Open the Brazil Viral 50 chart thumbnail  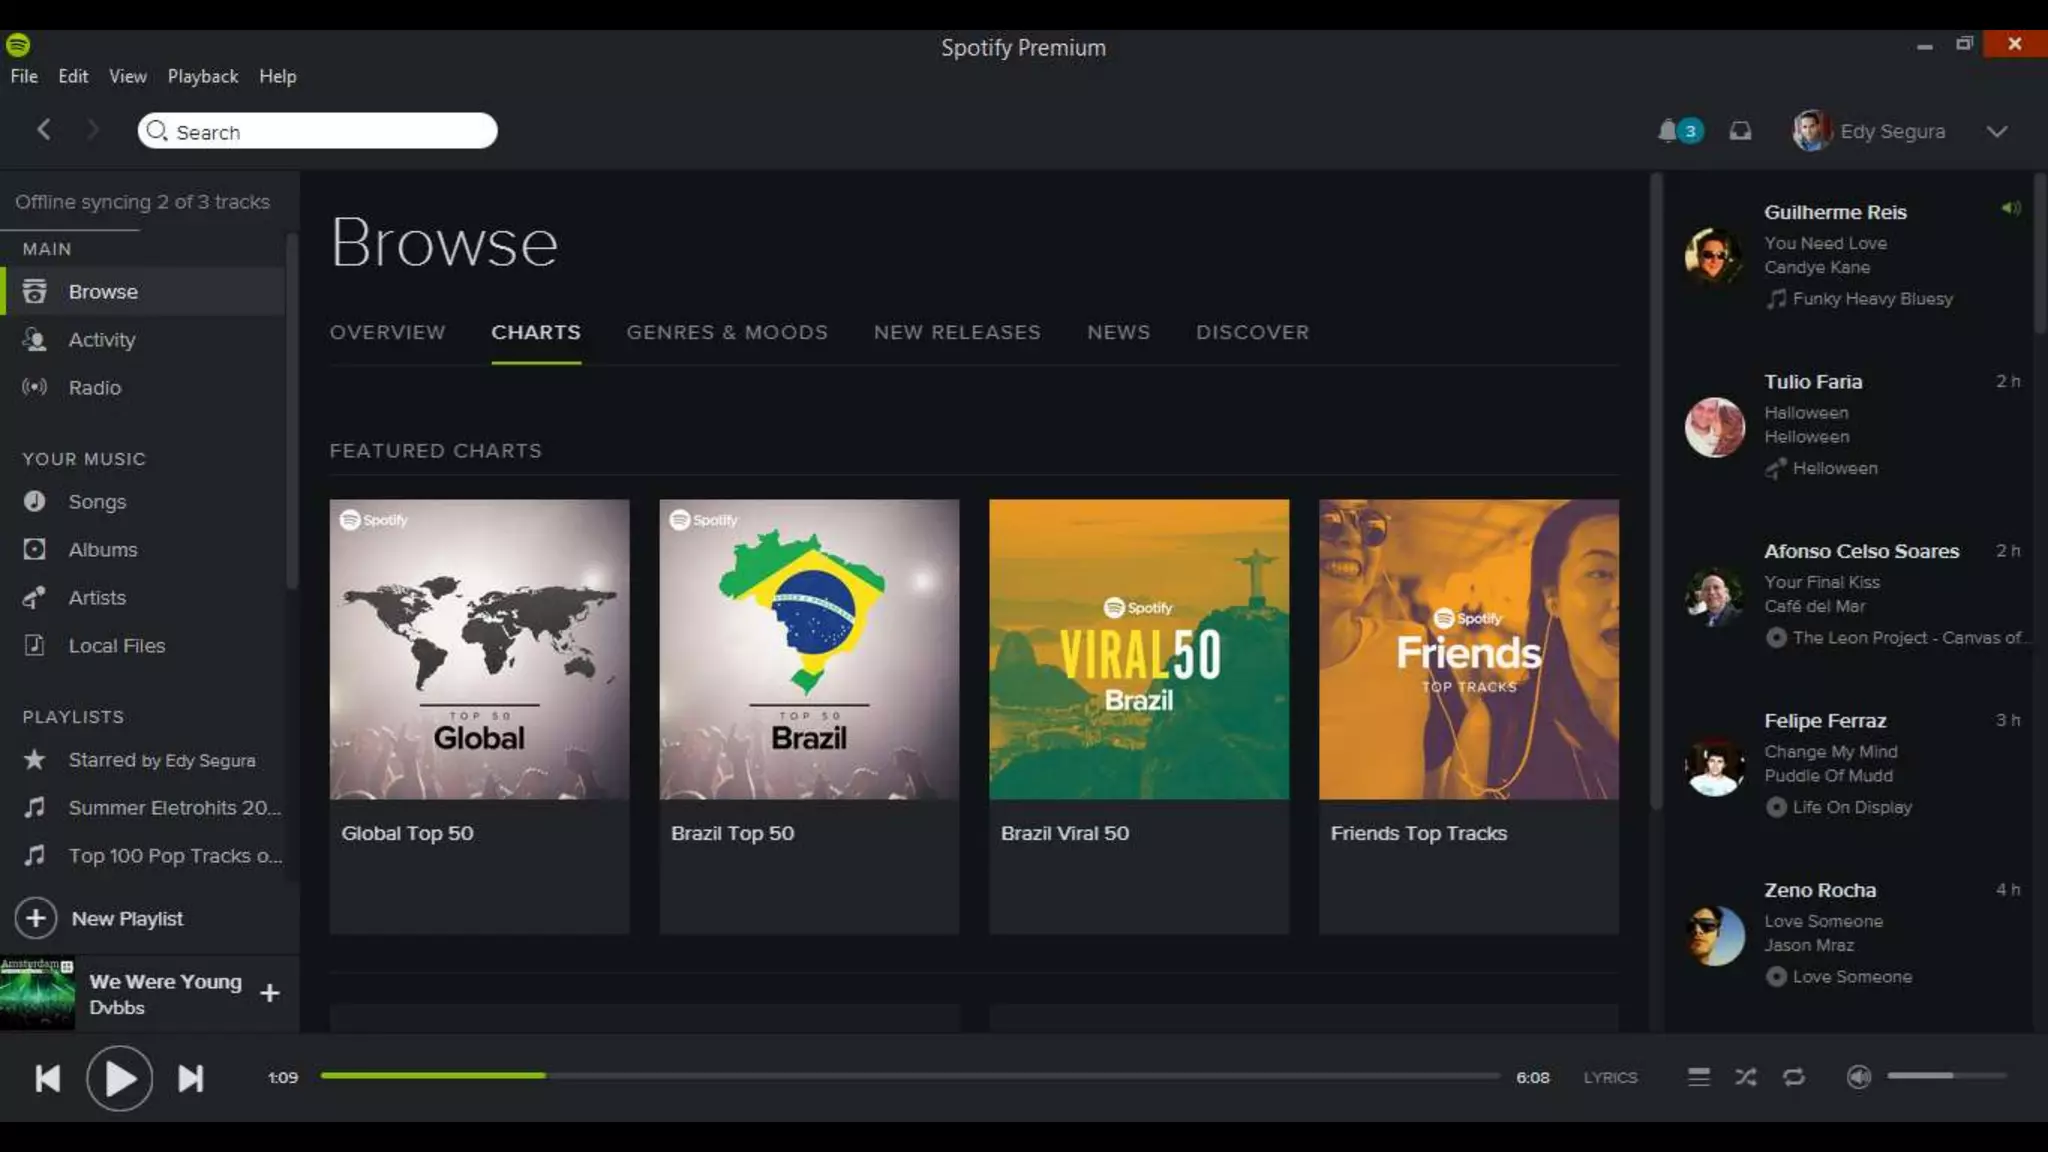point(1139,650)
